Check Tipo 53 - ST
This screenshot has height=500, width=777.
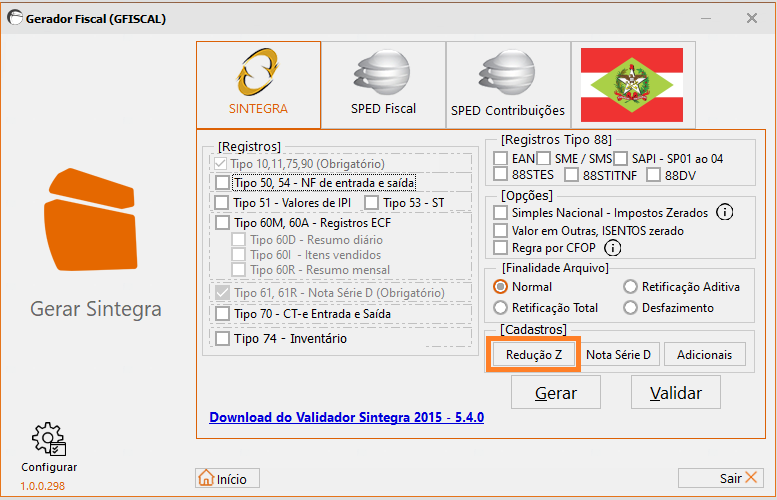[x=371, y=203]
